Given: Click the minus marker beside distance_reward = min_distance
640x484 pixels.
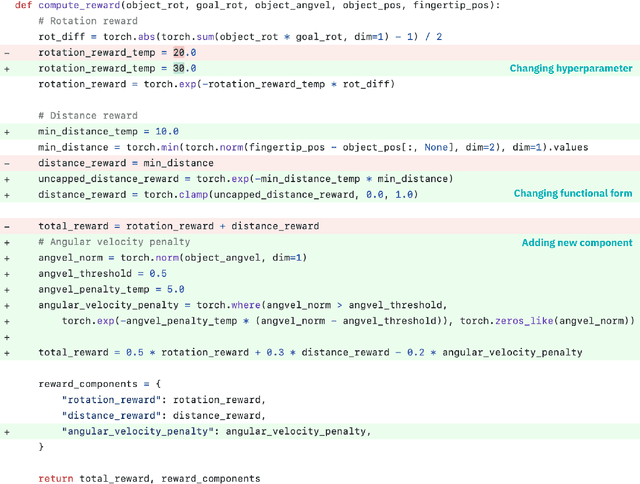Looking at the screenshot, I should [8, 163].
